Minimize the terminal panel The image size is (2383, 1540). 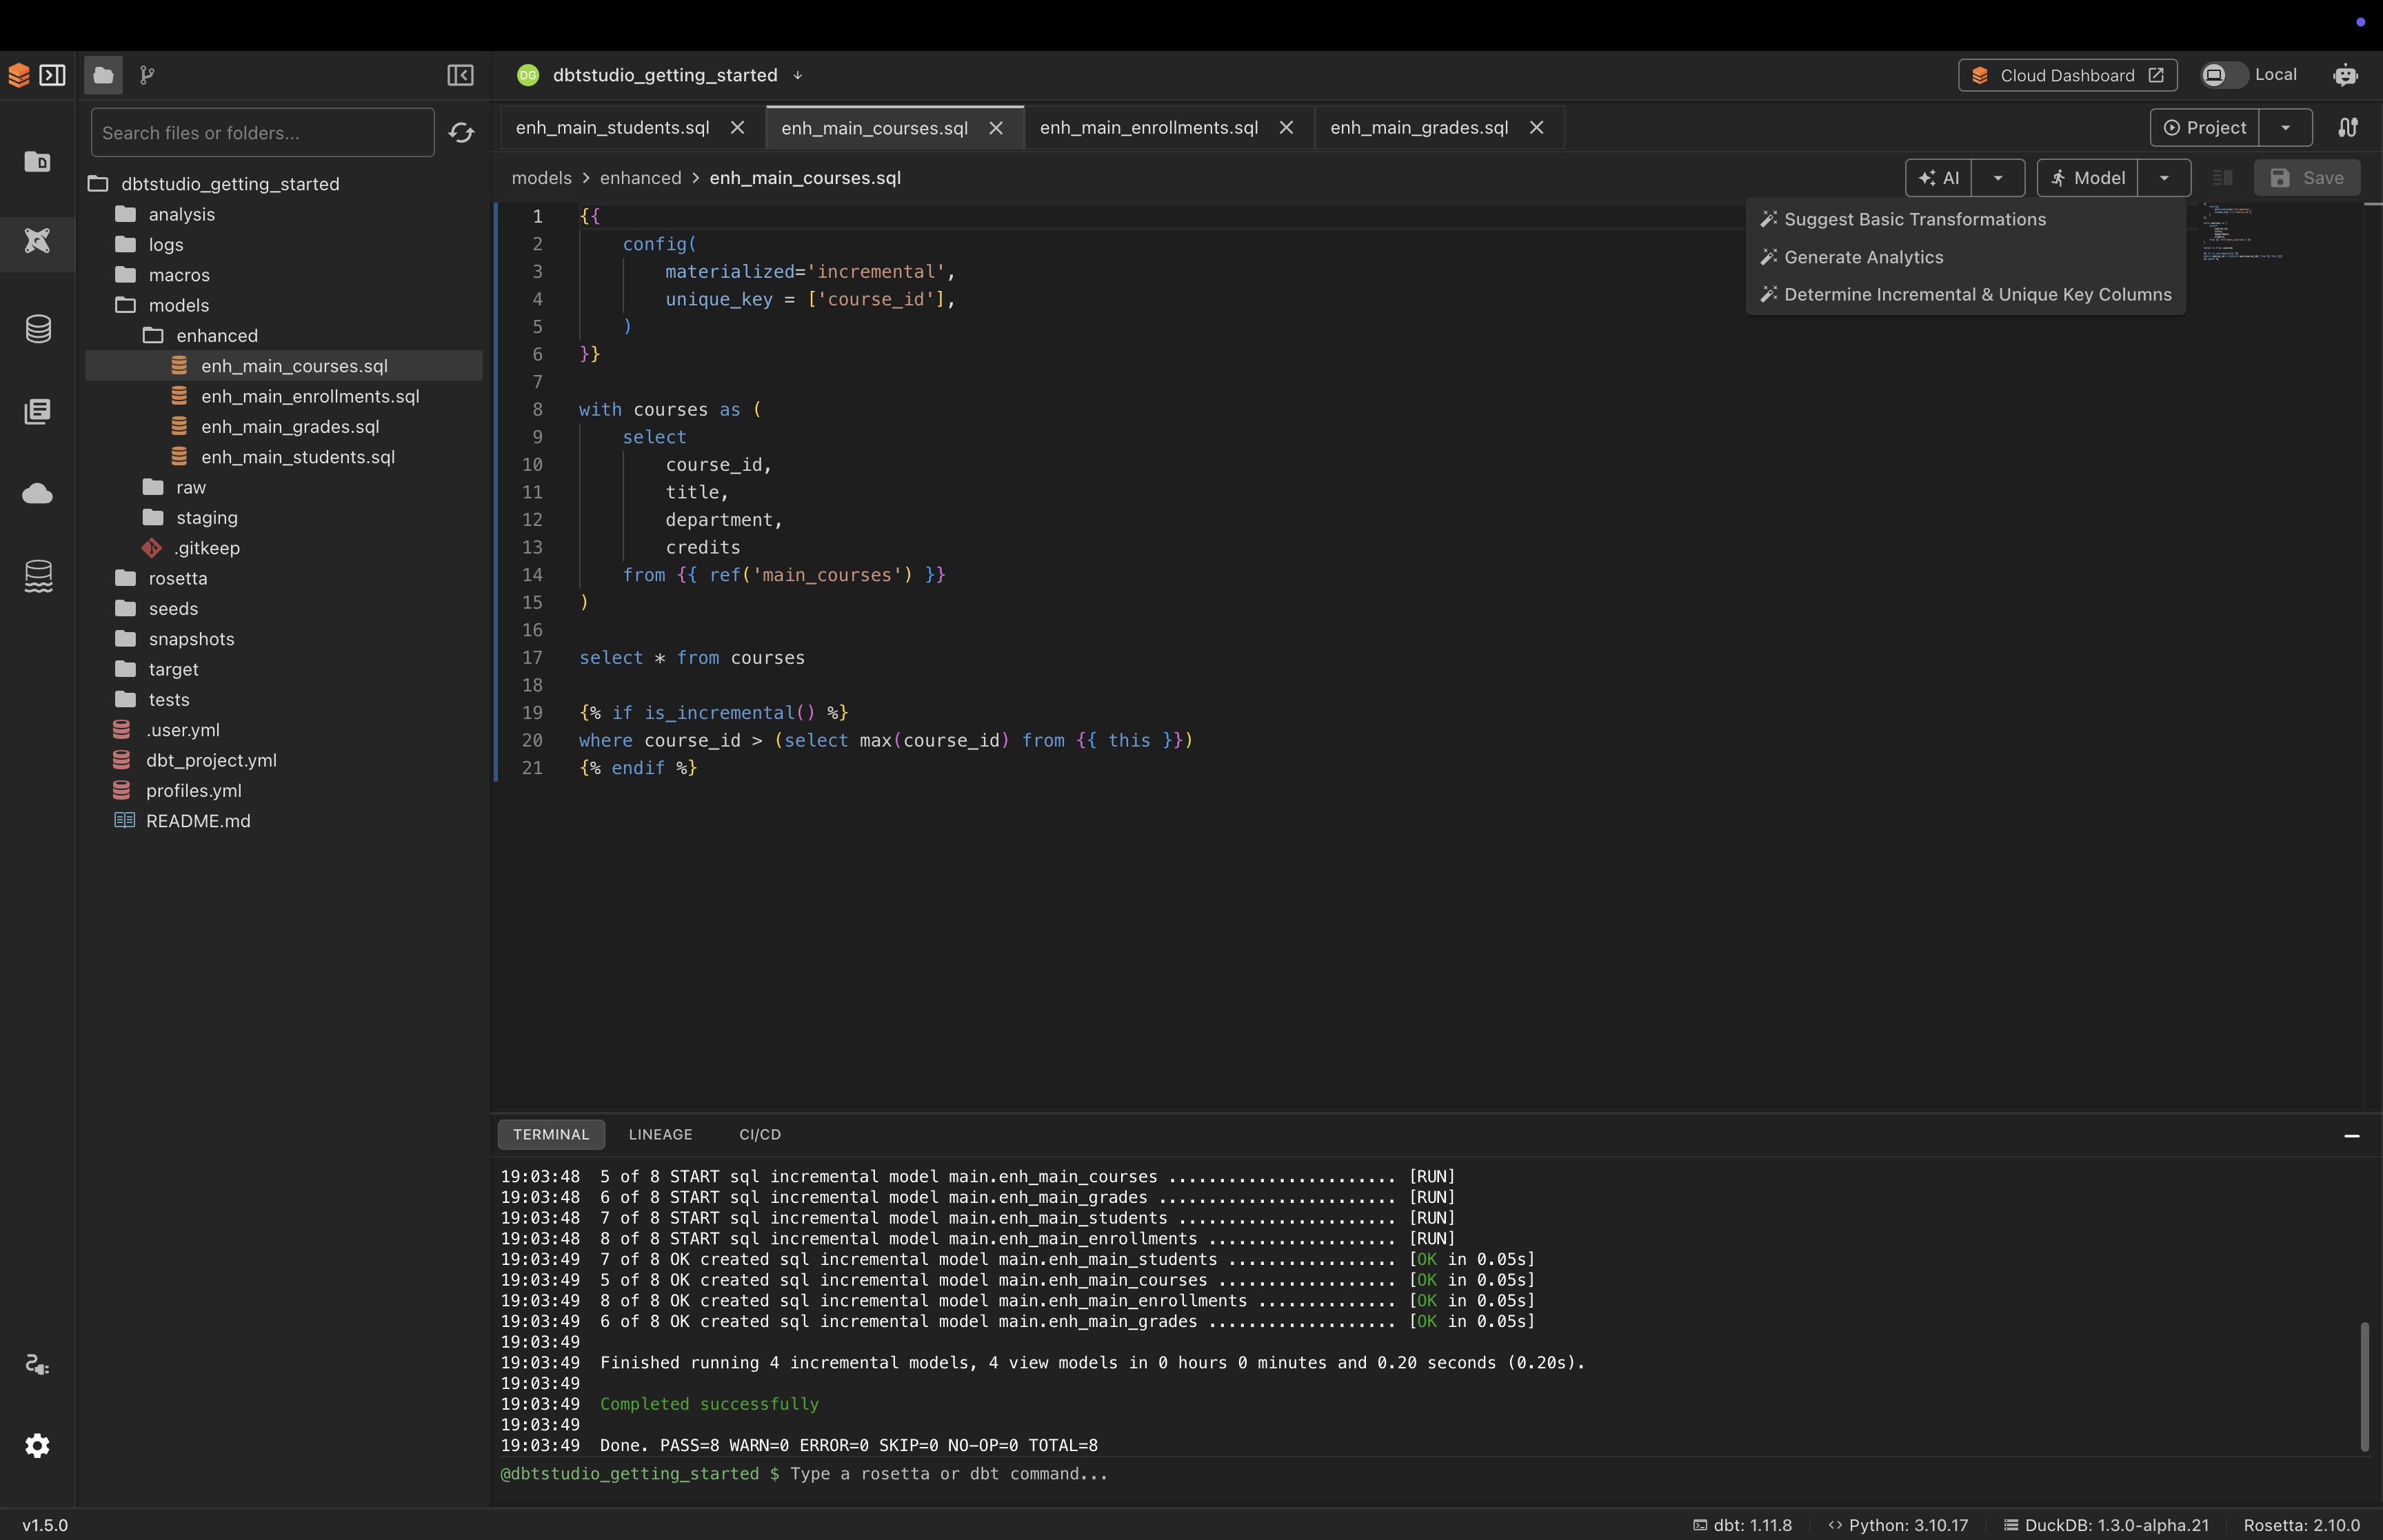[x=2352, y=1136]
